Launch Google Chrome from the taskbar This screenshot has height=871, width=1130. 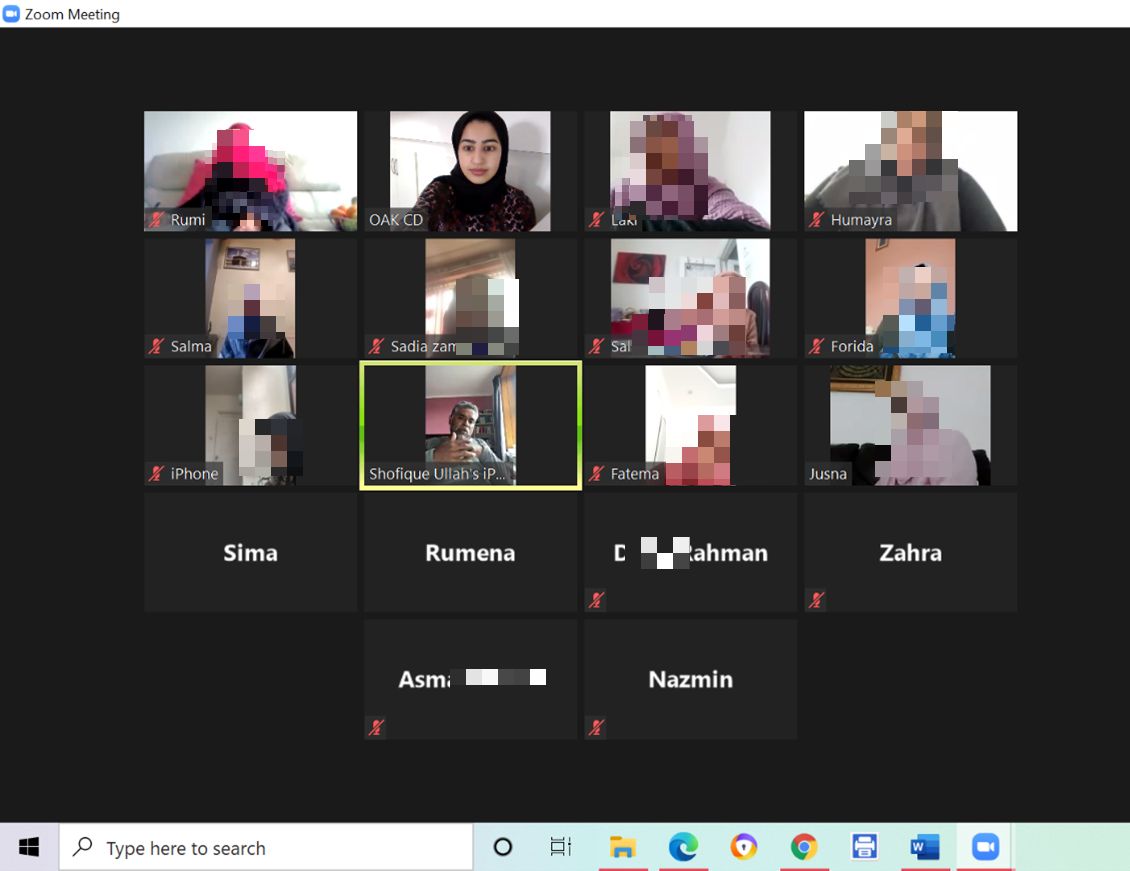(x=804, y=847)
